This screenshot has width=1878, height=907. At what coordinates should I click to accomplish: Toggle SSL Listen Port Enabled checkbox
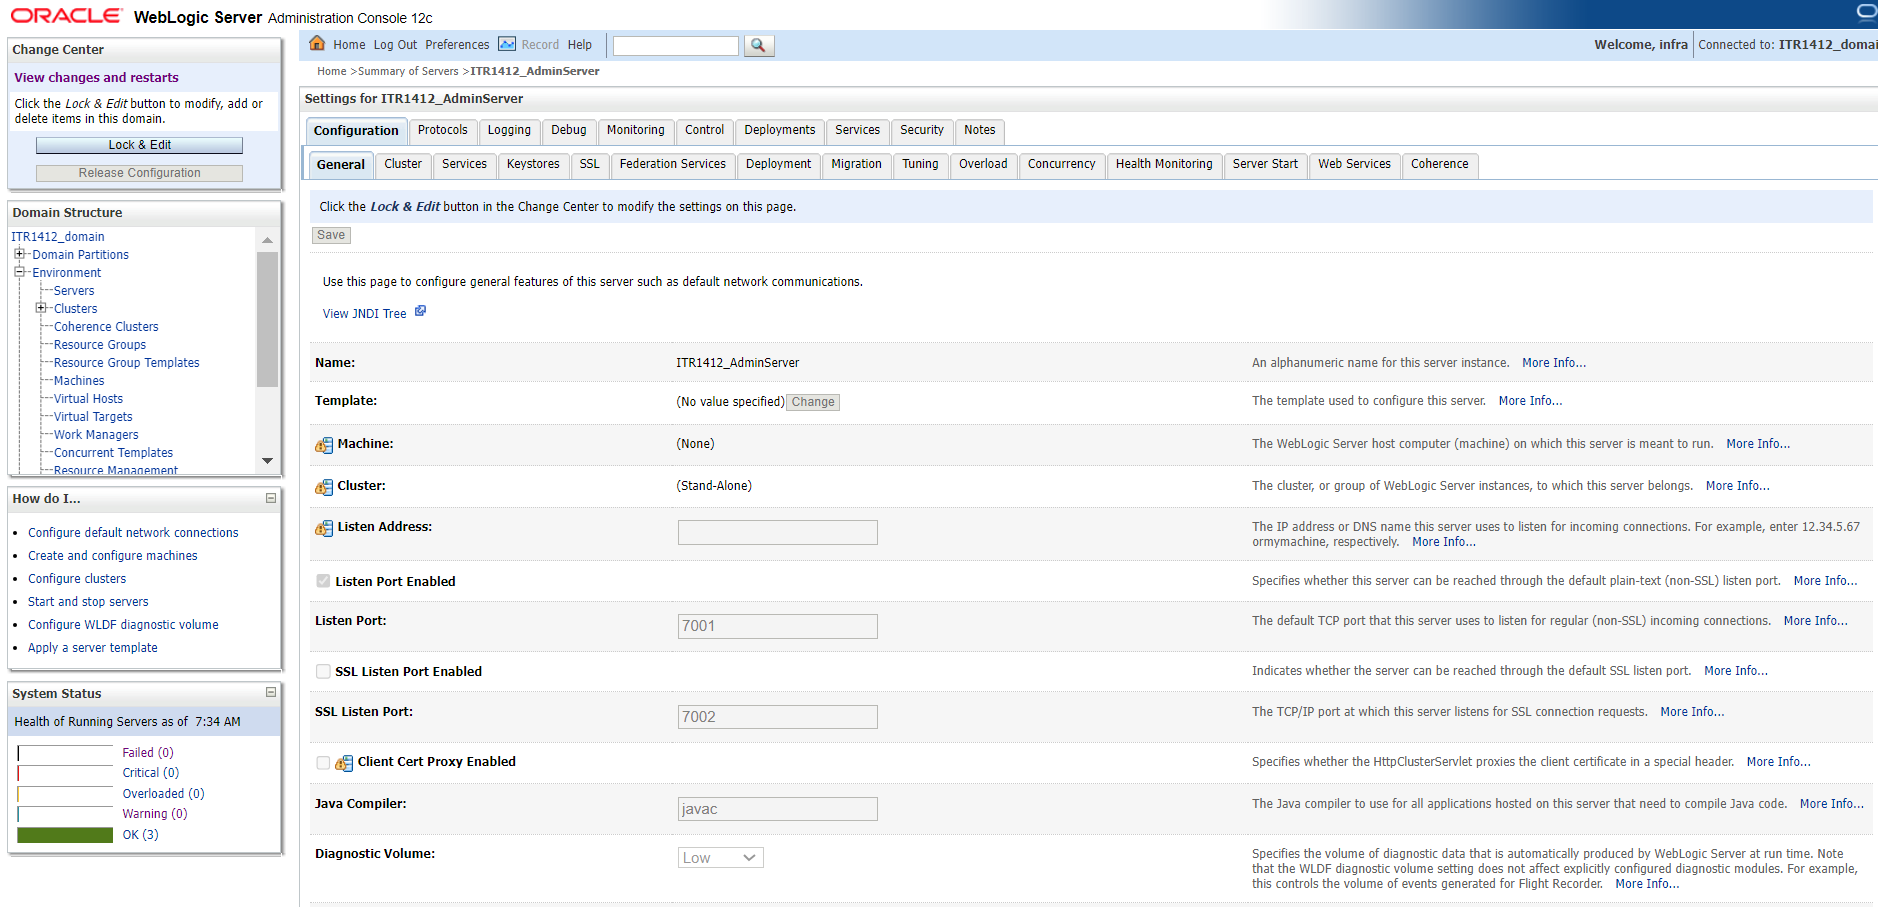click(323, 672)
